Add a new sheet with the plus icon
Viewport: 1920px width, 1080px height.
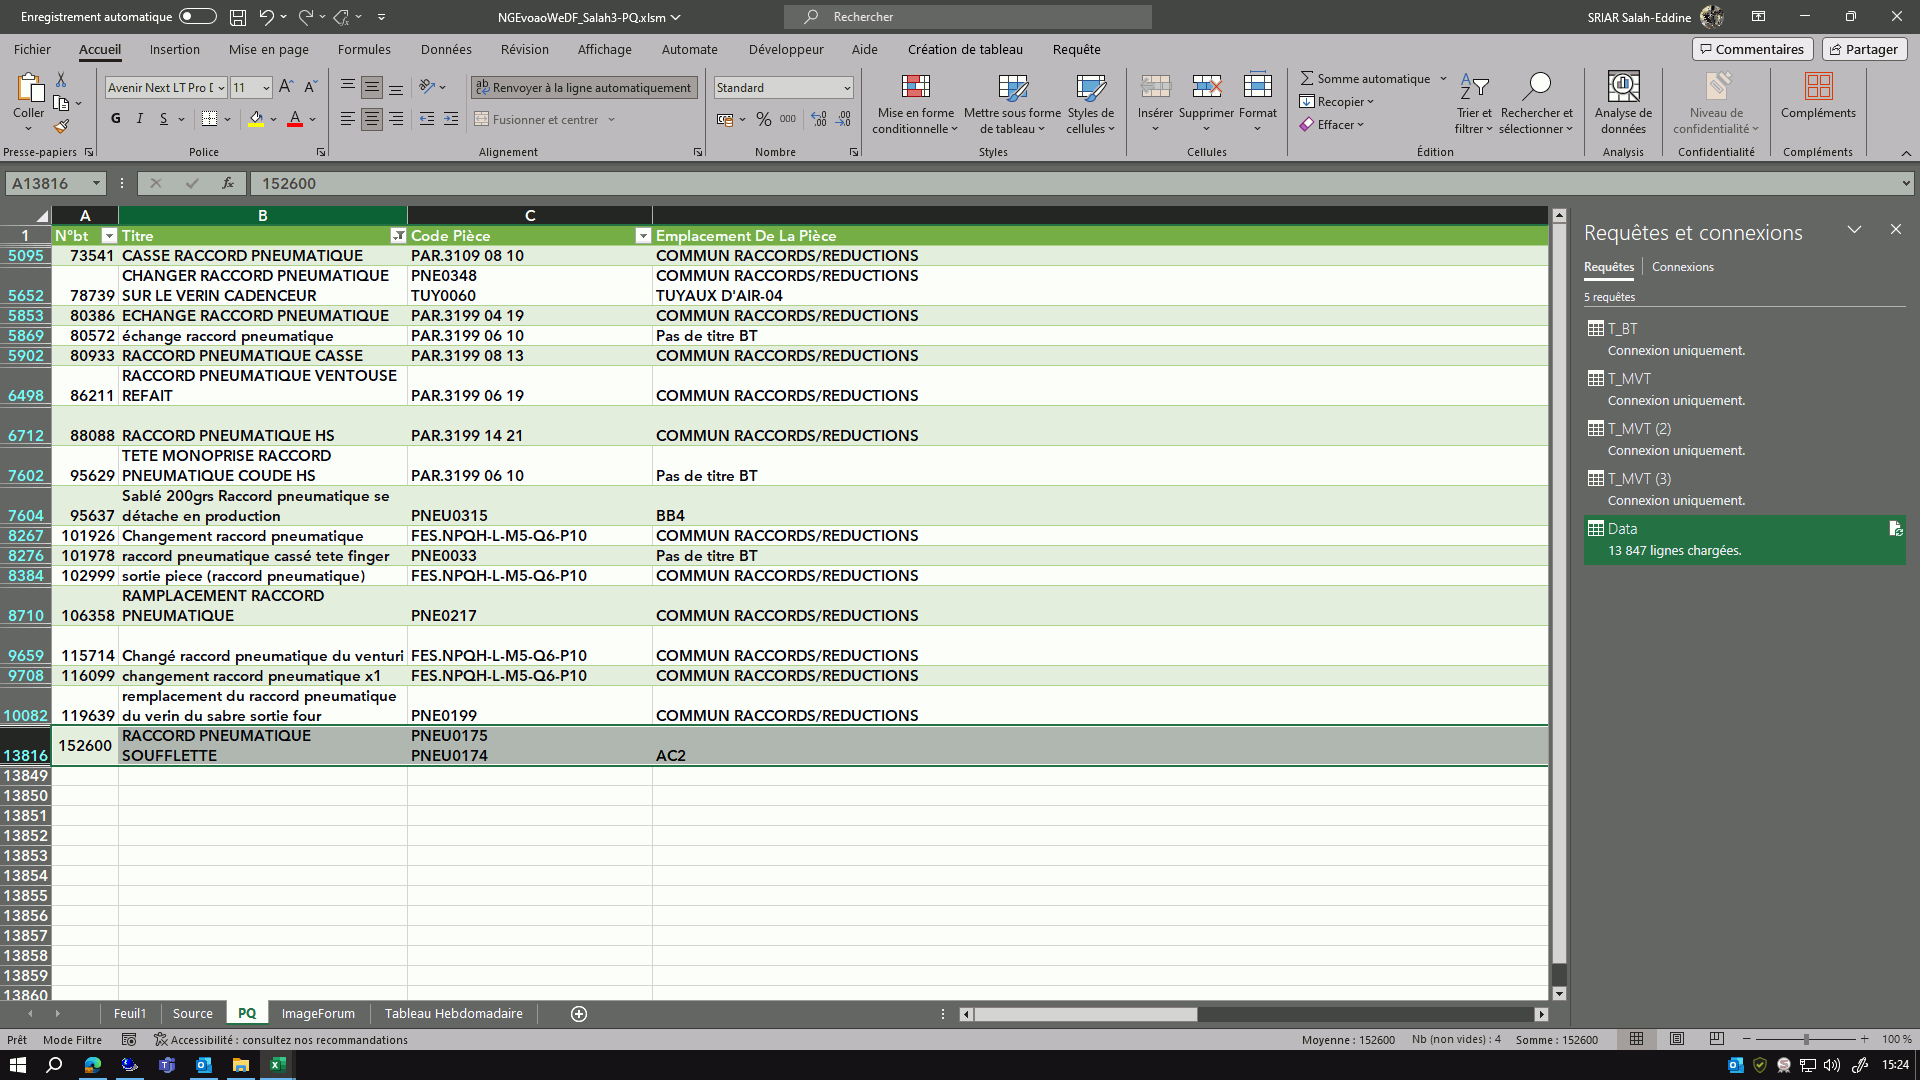point(578,1014)
